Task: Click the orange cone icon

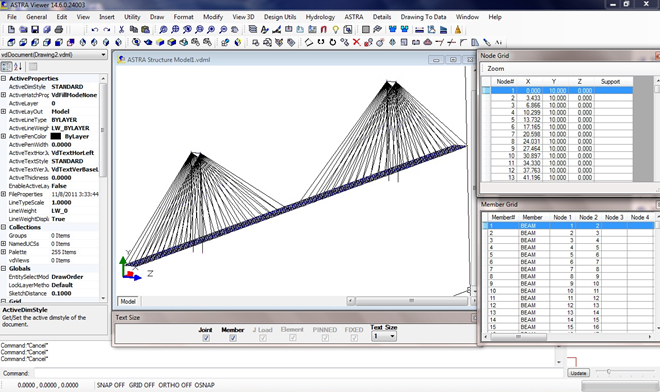Action: point(458,29)
